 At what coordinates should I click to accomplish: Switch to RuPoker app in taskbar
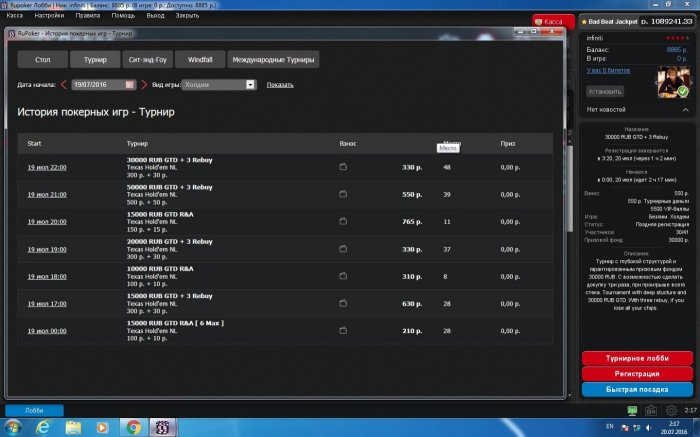pos(163,428)
